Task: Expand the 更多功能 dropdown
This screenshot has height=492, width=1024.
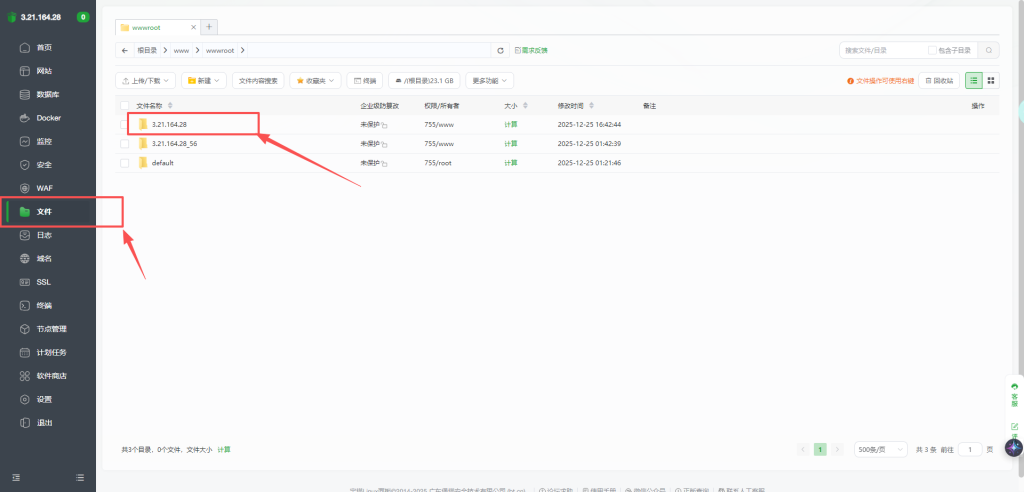Action: [489, 80]
